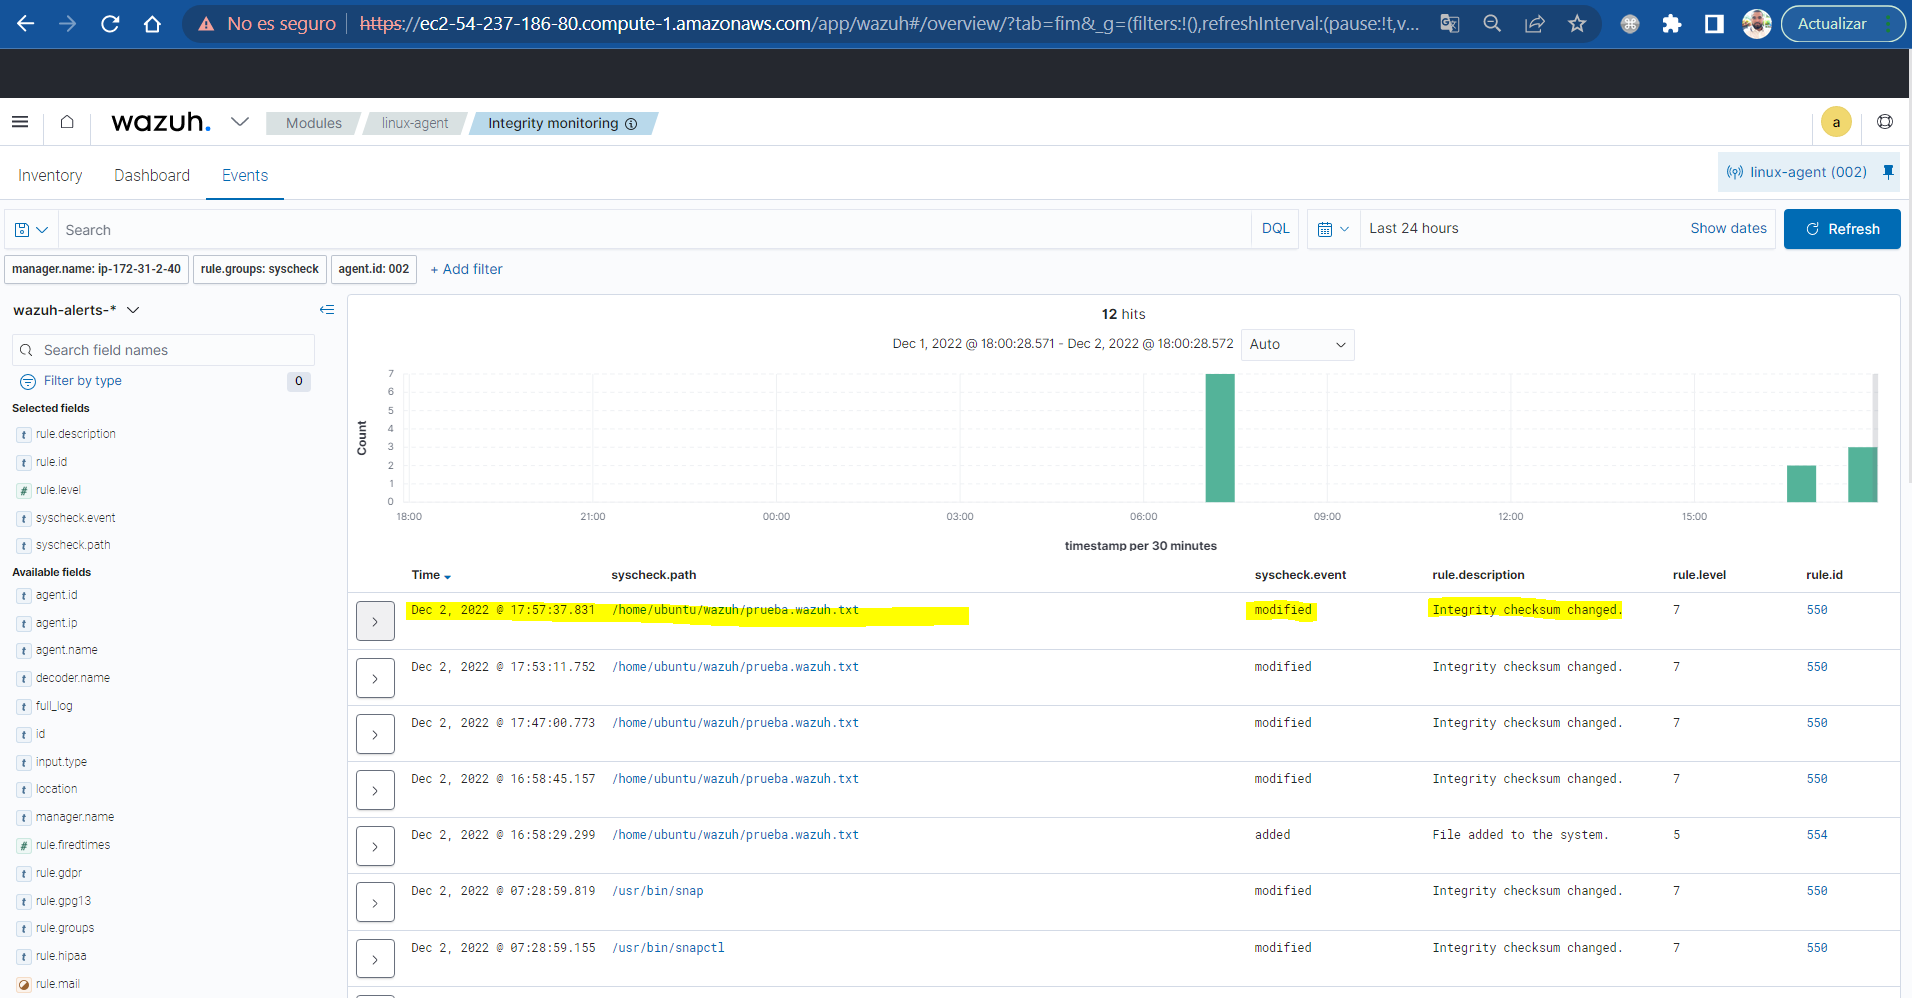Switch to the Inventory tab

click(x=50, y=175)
